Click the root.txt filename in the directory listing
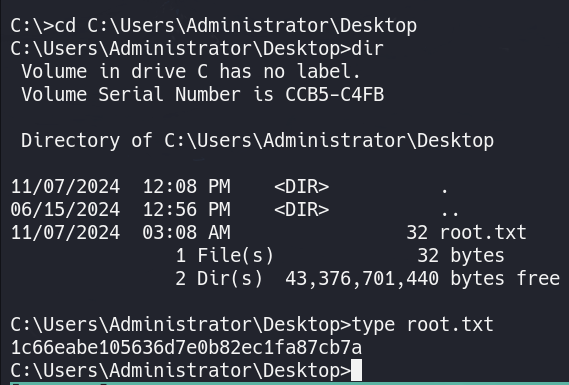 coord(483,232)
